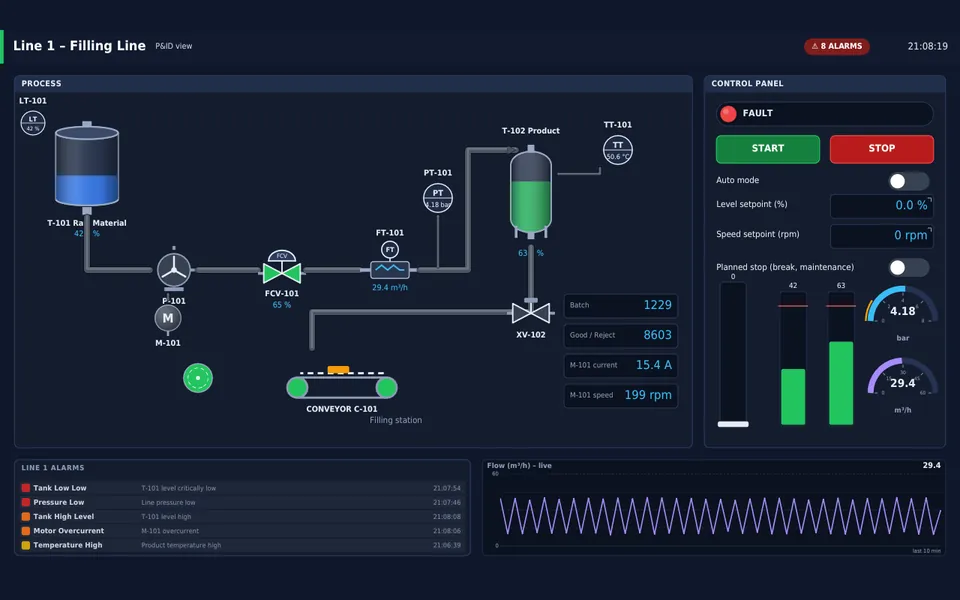
Task: Click the orange product on the conveyor
Action: tap(338, 370)
